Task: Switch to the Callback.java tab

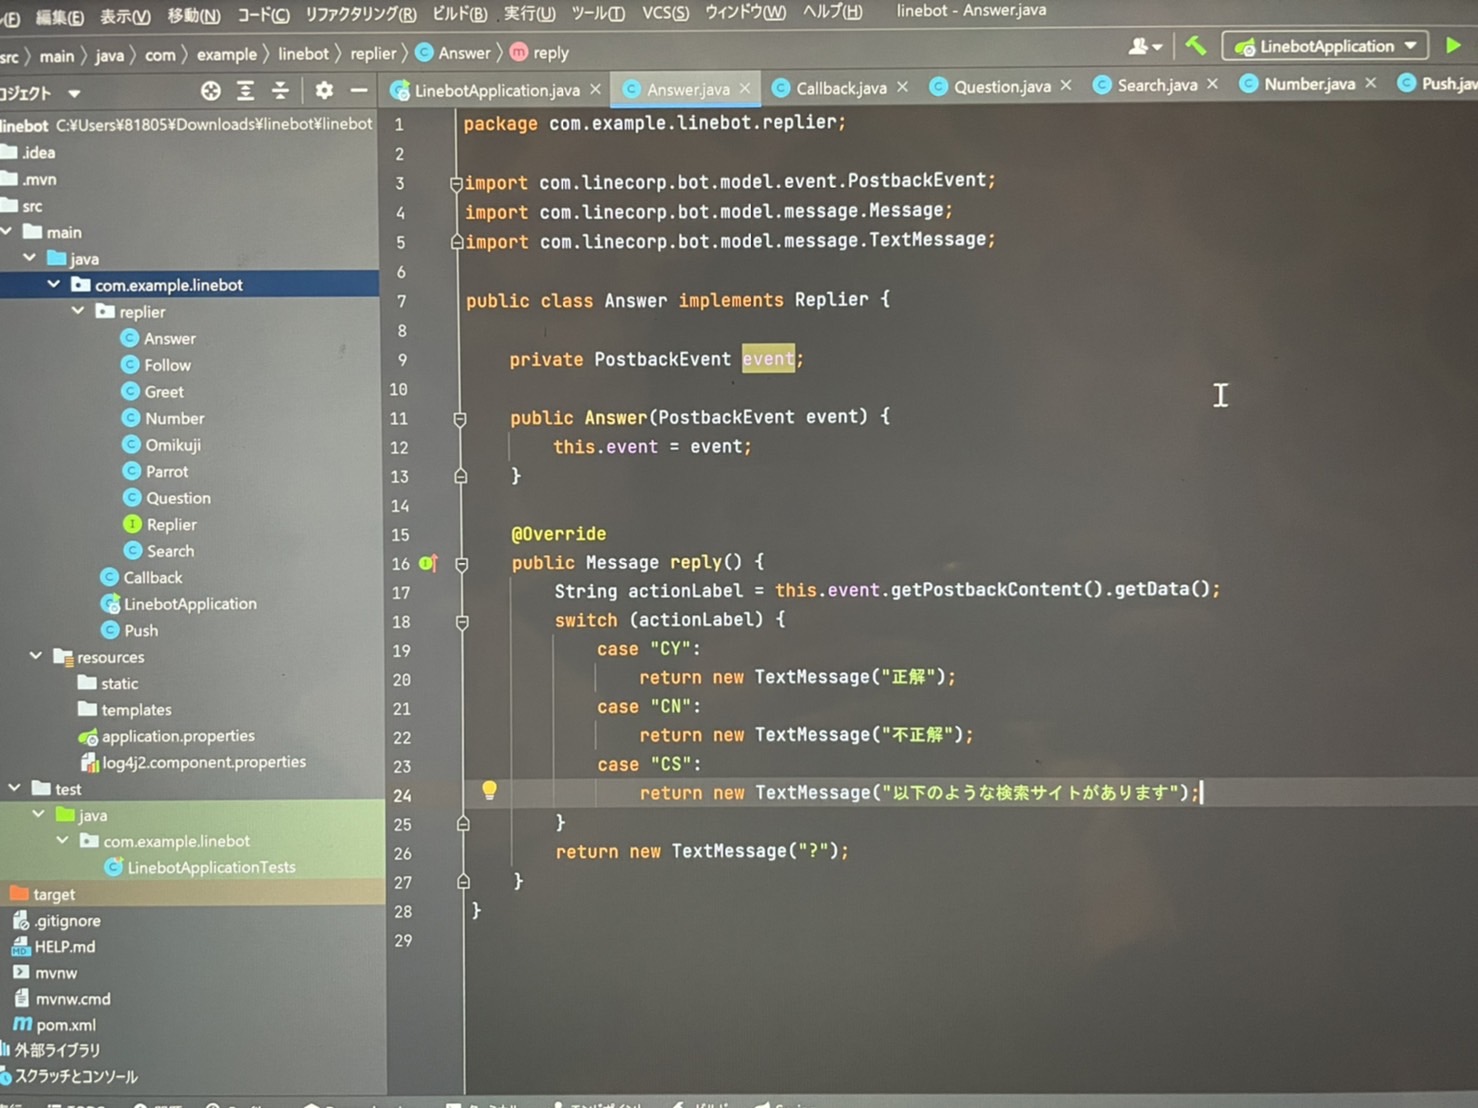Action: coord(840,88)
